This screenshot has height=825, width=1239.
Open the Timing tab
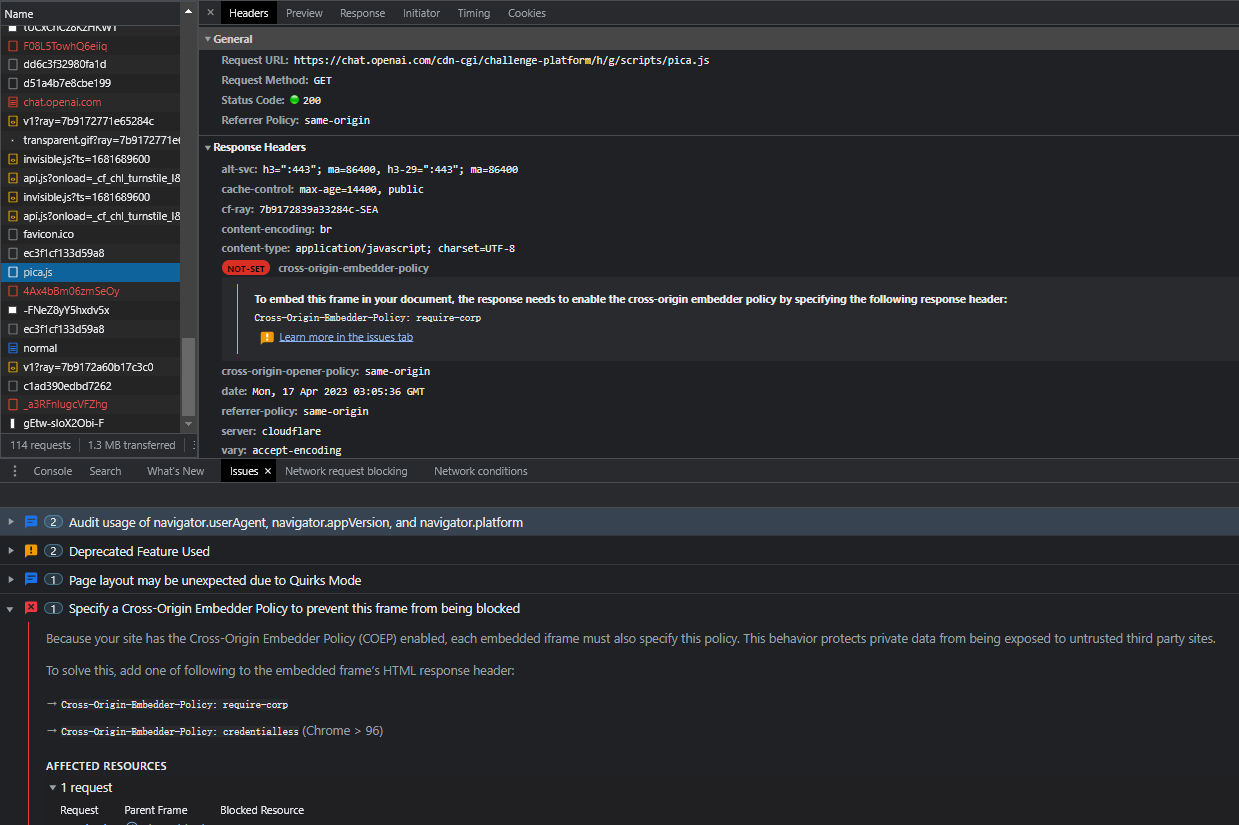(x=474, y=13)
